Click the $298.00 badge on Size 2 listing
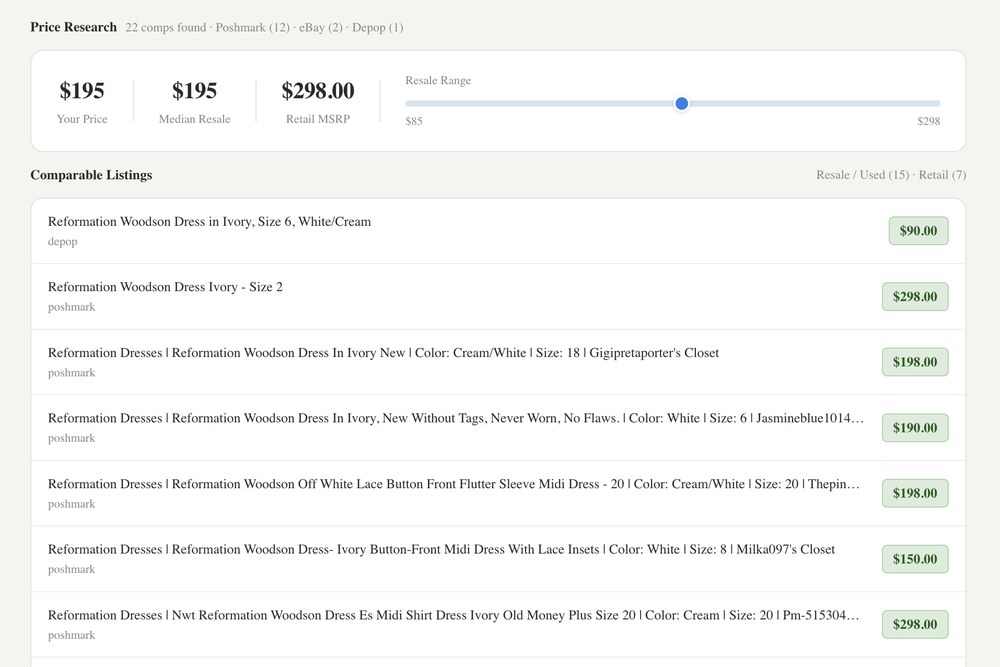Screen dimensions: 1000x667 click(915, 297)
